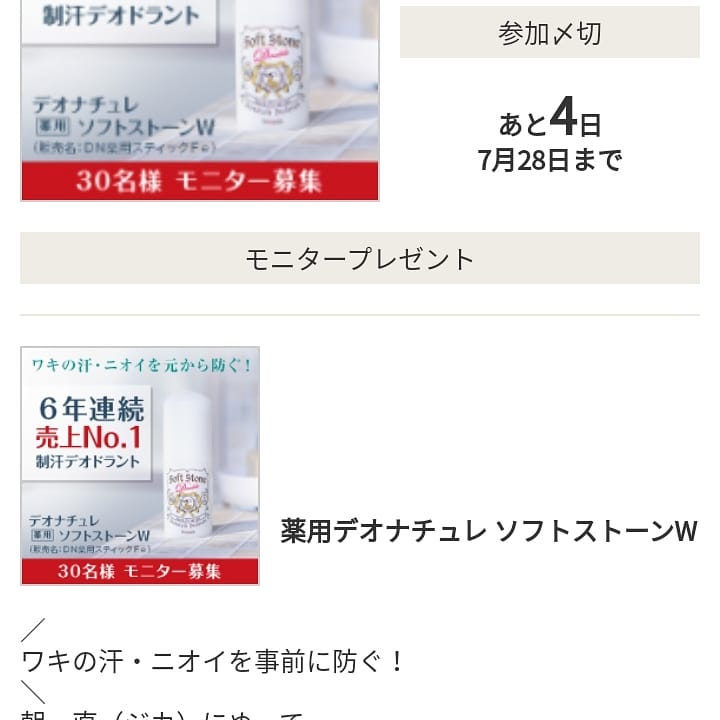
Task: Click the teal ワキの汗・ニオイを元から防ぐ! caption
Action: pos(141,366)
